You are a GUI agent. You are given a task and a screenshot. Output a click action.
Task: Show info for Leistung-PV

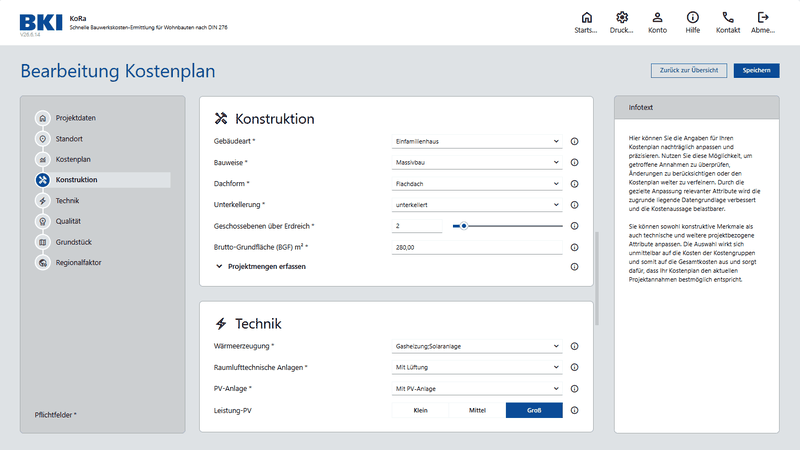click(x=574, y=410)
